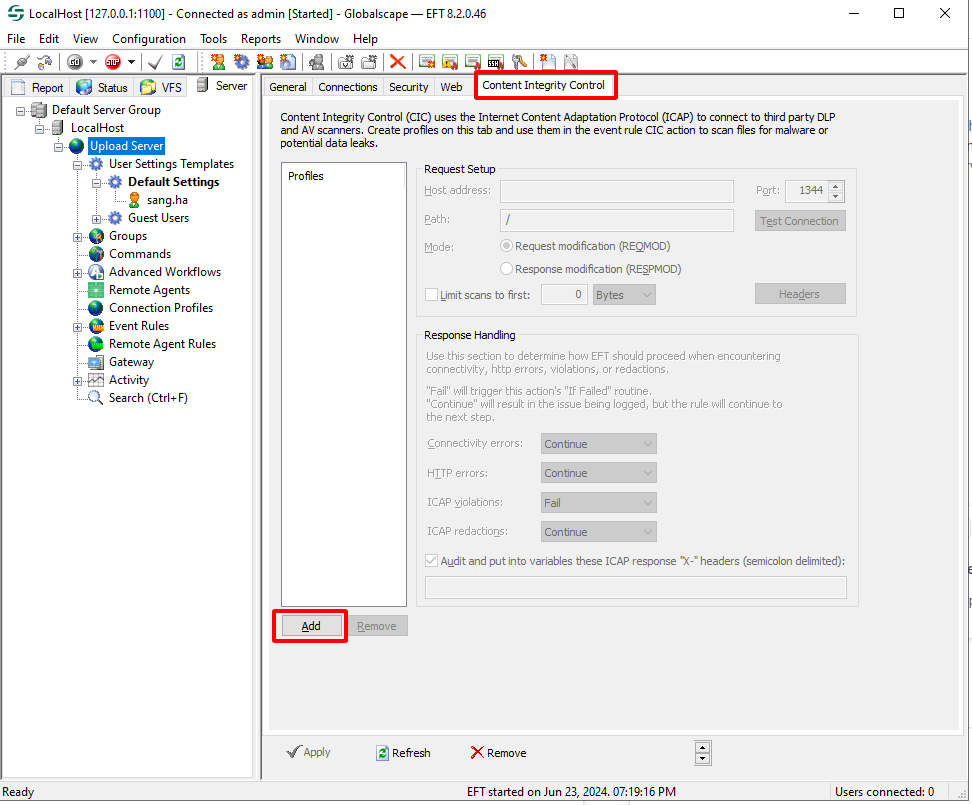This screenshot has height=805, width=972.
Task: Collapse the Default Server Group tree node
Action: pos(21,111)
